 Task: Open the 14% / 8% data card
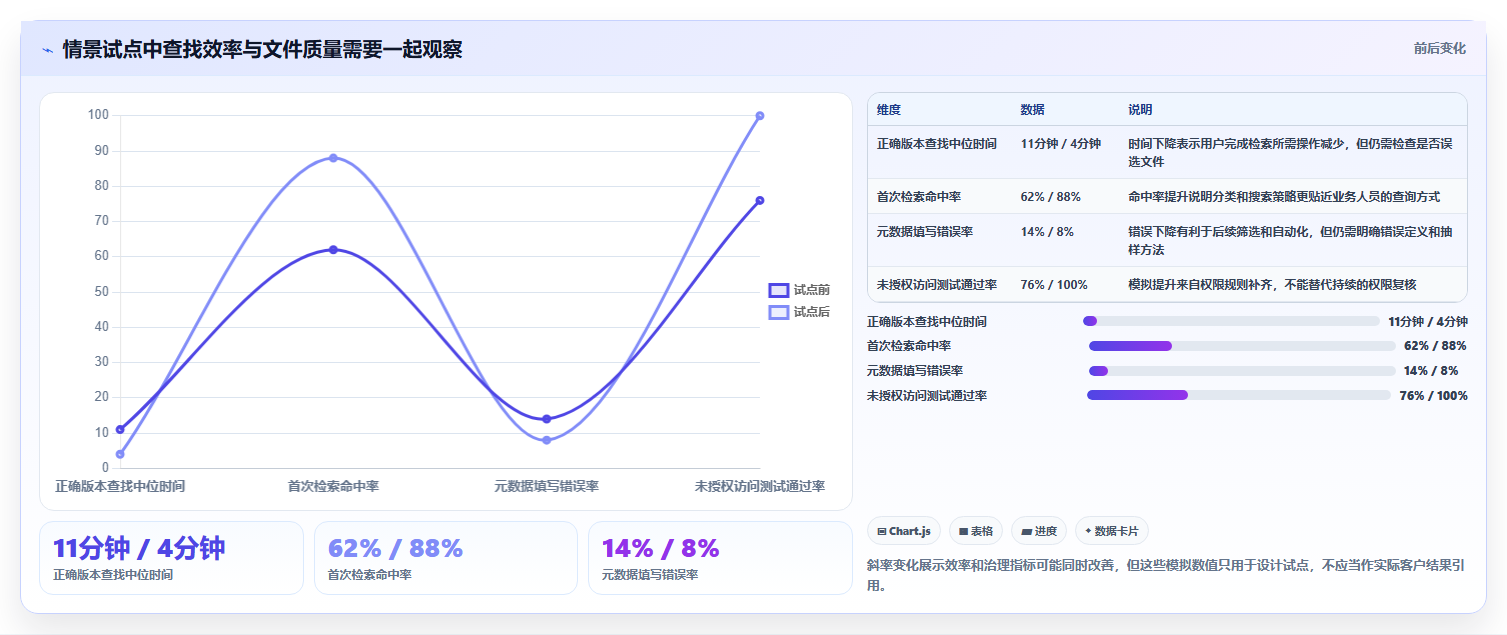point(720,558)
